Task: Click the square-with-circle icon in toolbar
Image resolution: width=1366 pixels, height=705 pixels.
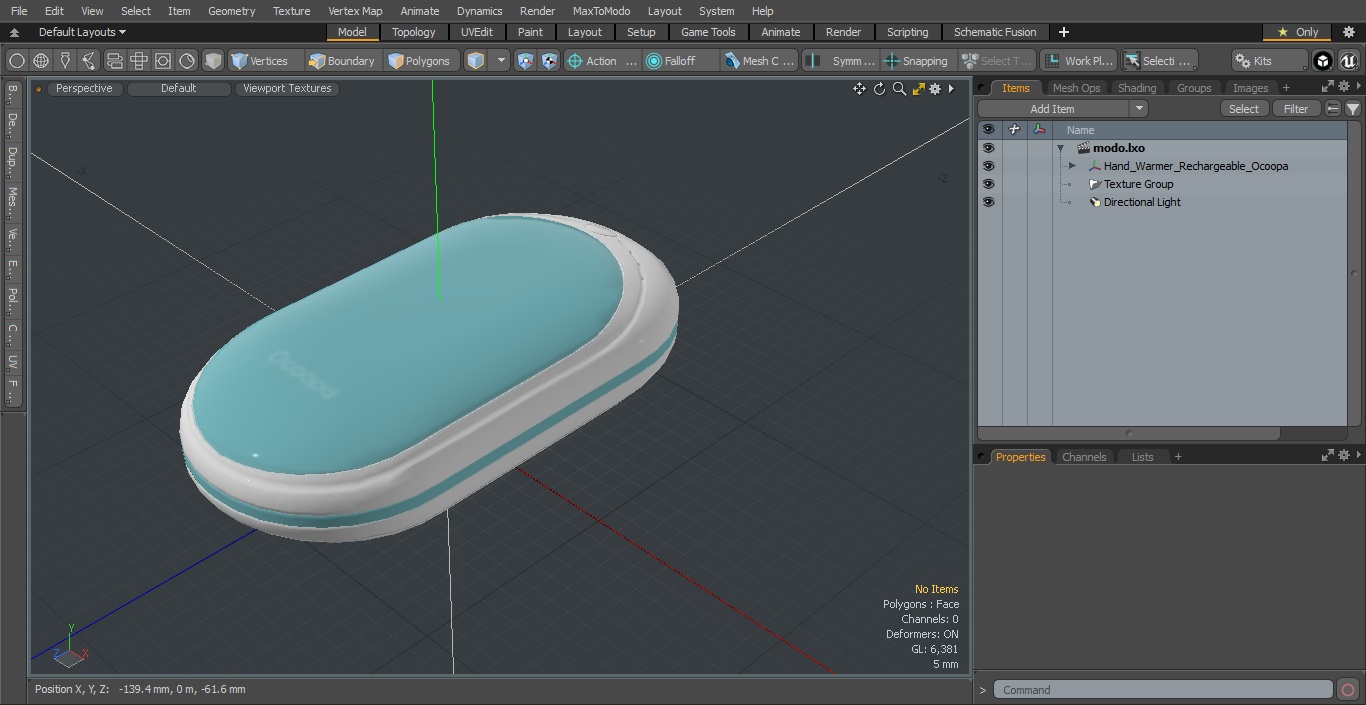Action: pos(163,61)
